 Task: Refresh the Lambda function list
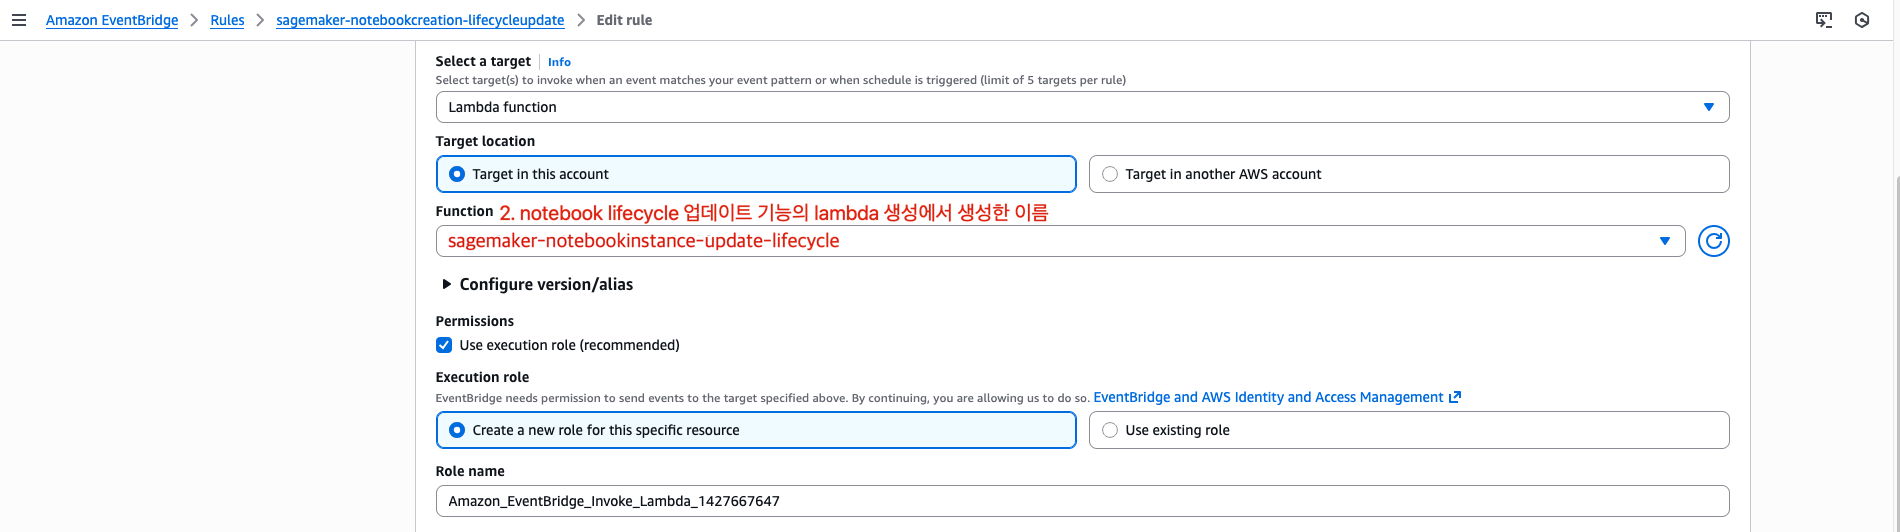(x=1713, y=241)
